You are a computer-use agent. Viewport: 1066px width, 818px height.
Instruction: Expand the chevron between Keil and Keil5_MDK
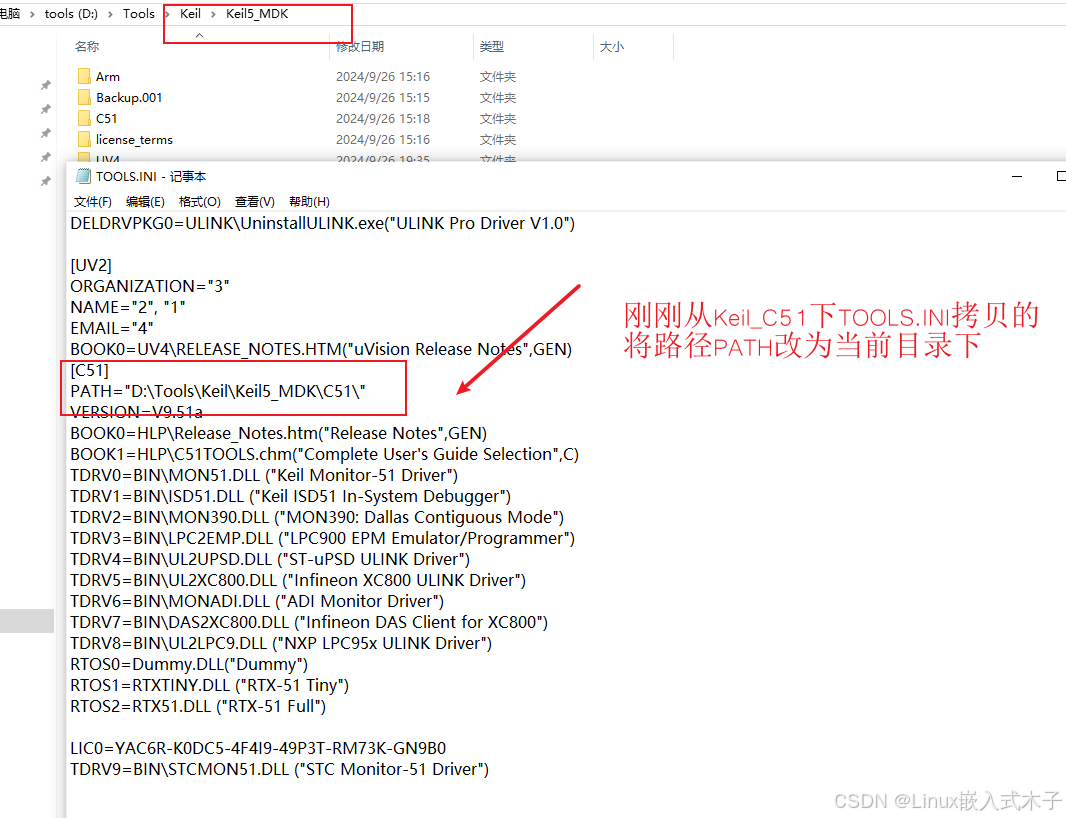tap(213, 14)
